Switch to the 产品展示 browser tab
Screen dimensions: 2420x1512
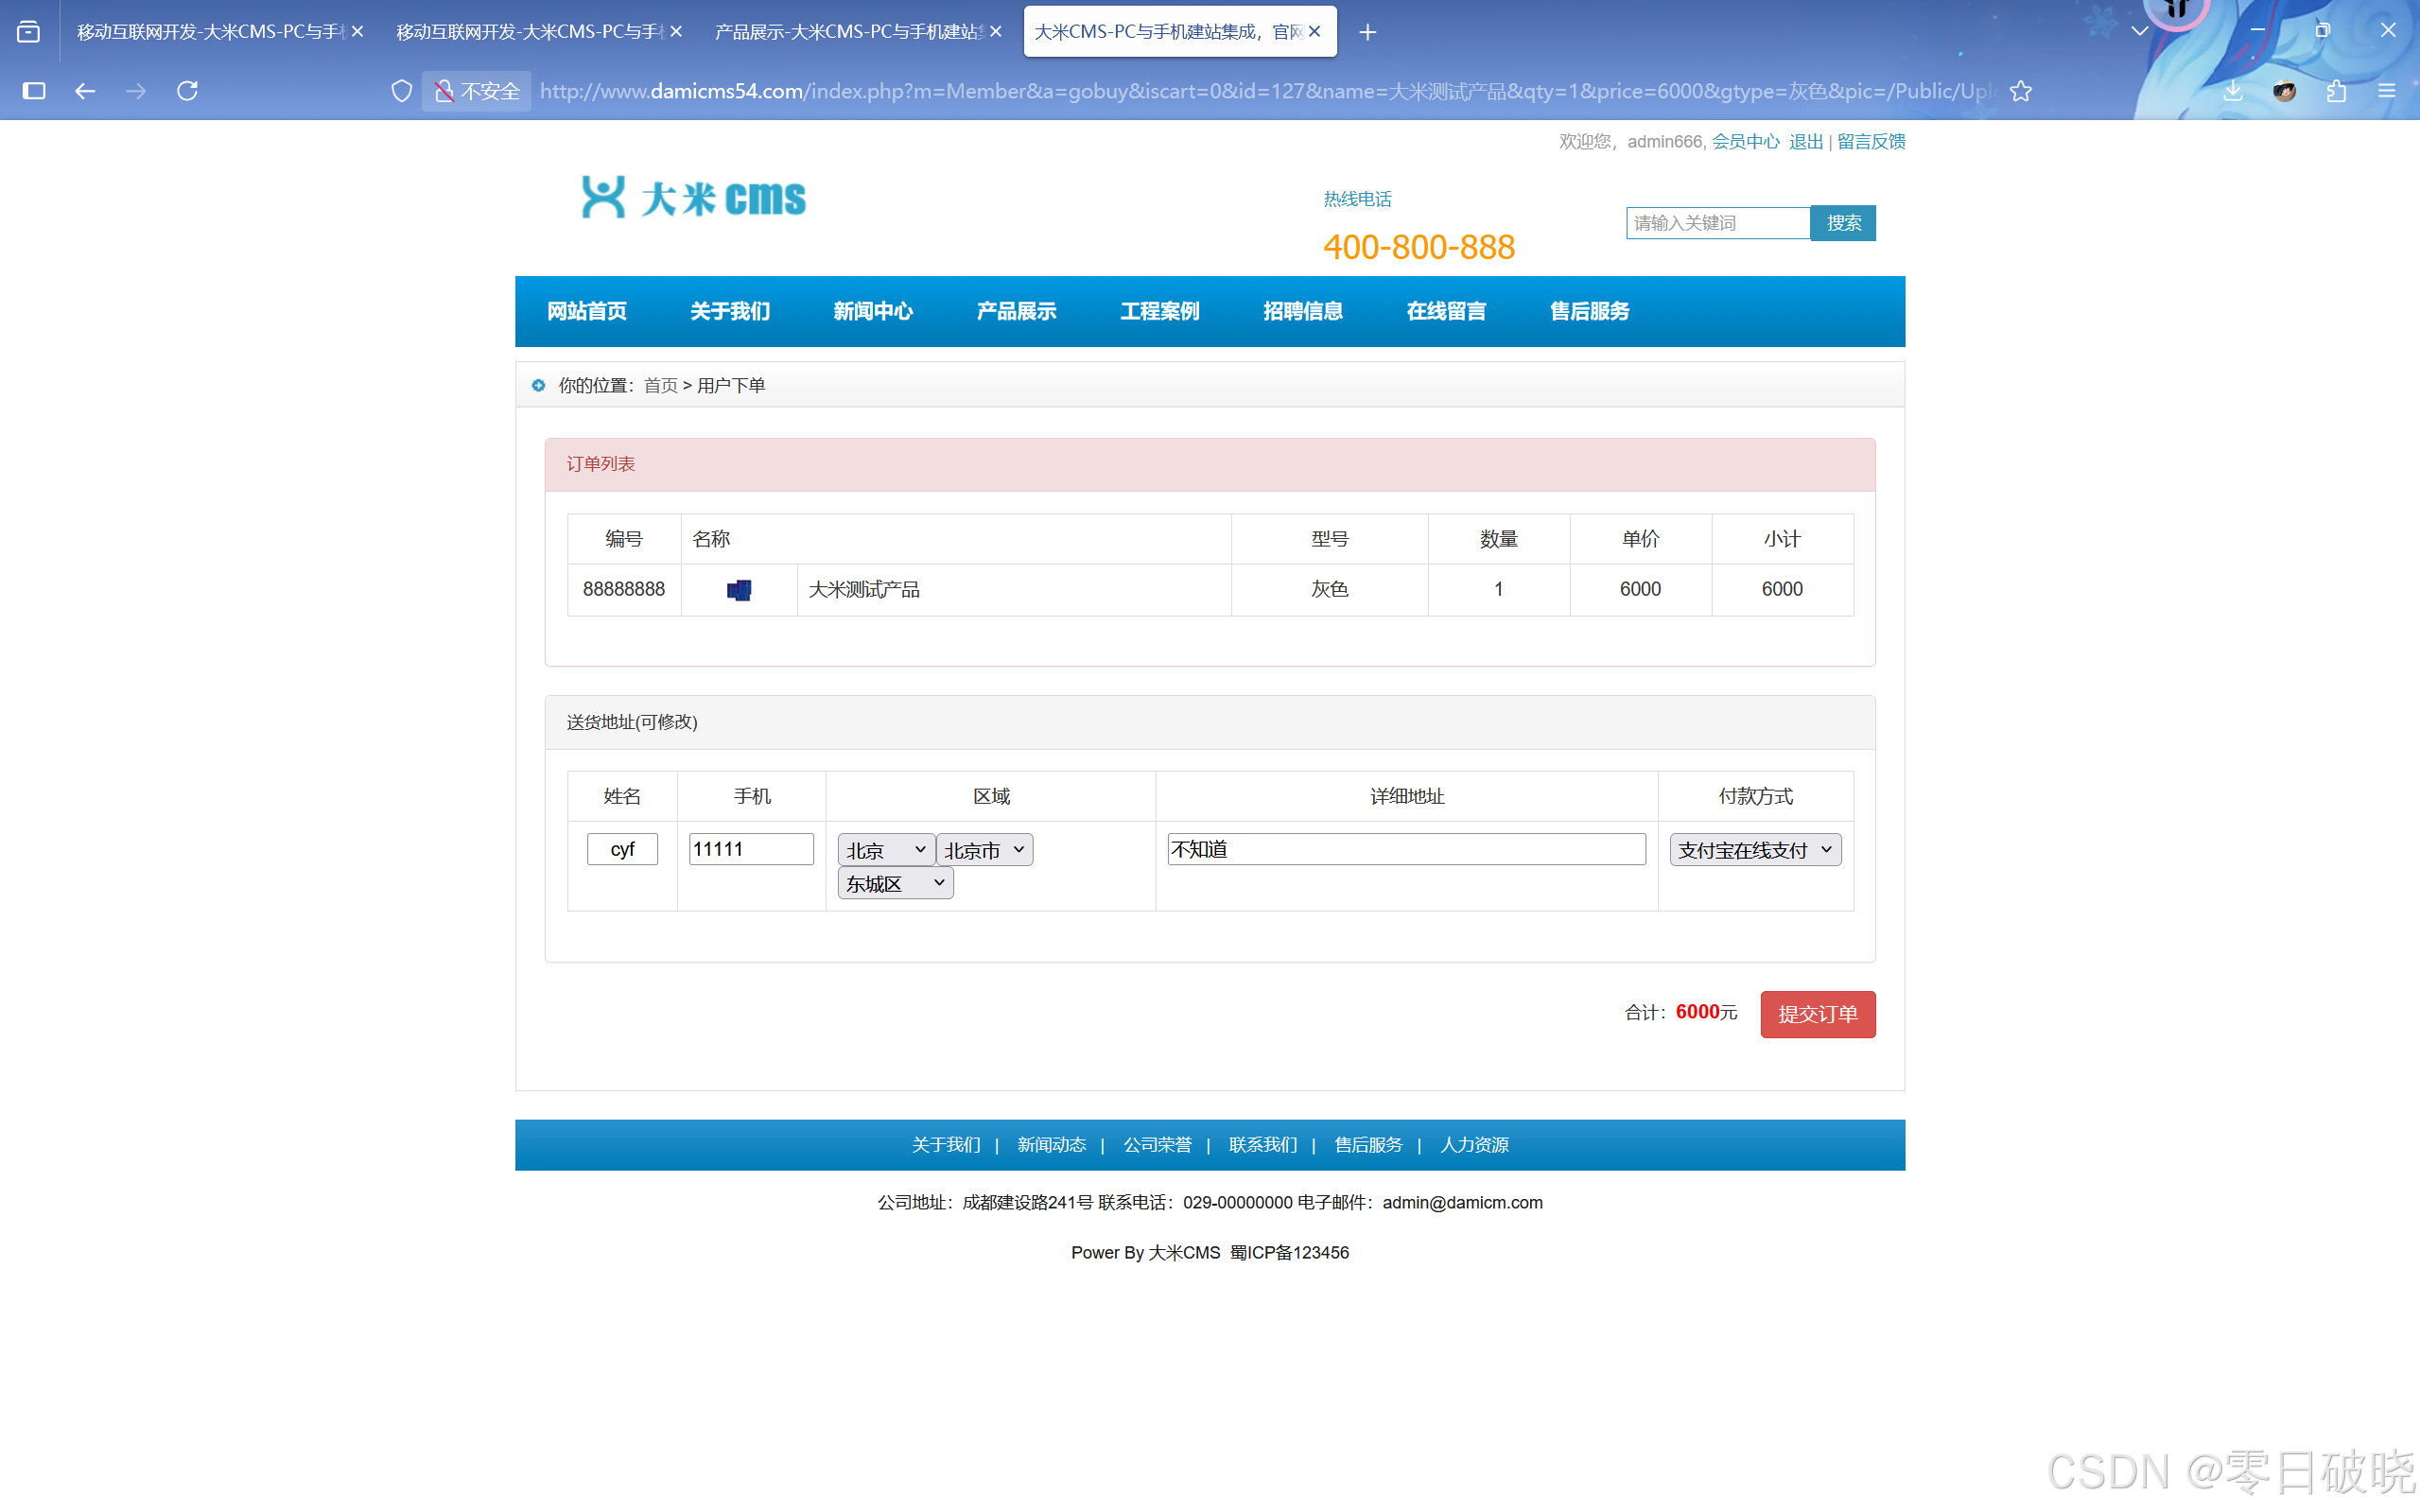(x=848, y=32)
